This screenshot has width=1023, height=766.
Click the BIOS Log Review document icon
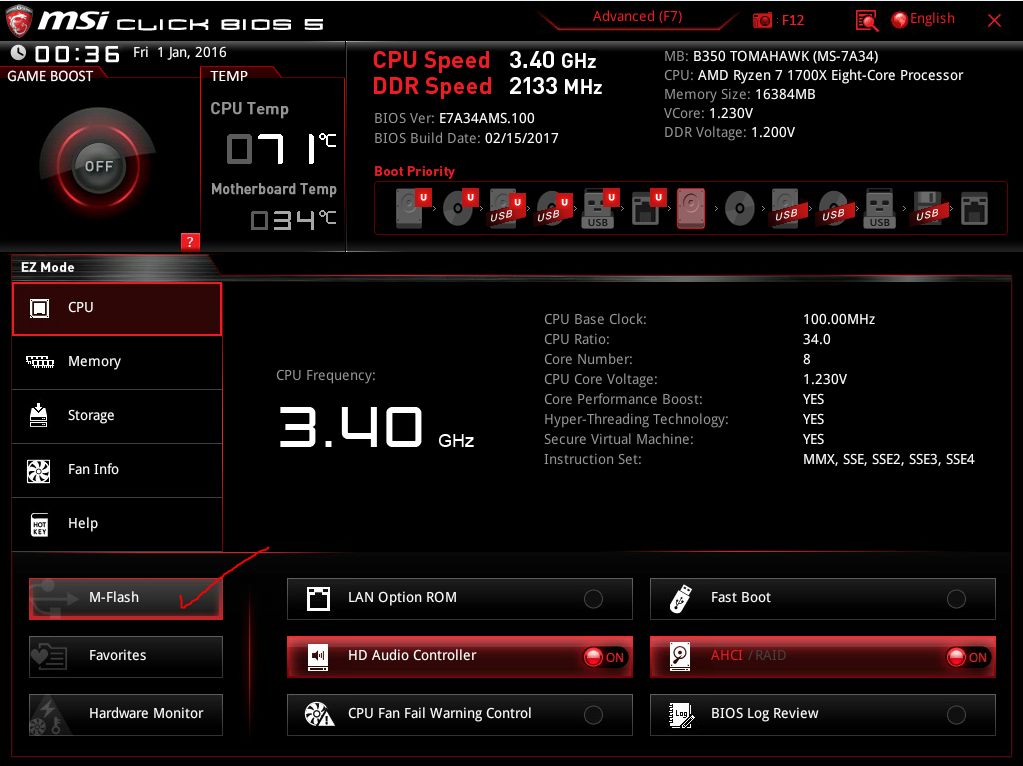click(681, 714)
